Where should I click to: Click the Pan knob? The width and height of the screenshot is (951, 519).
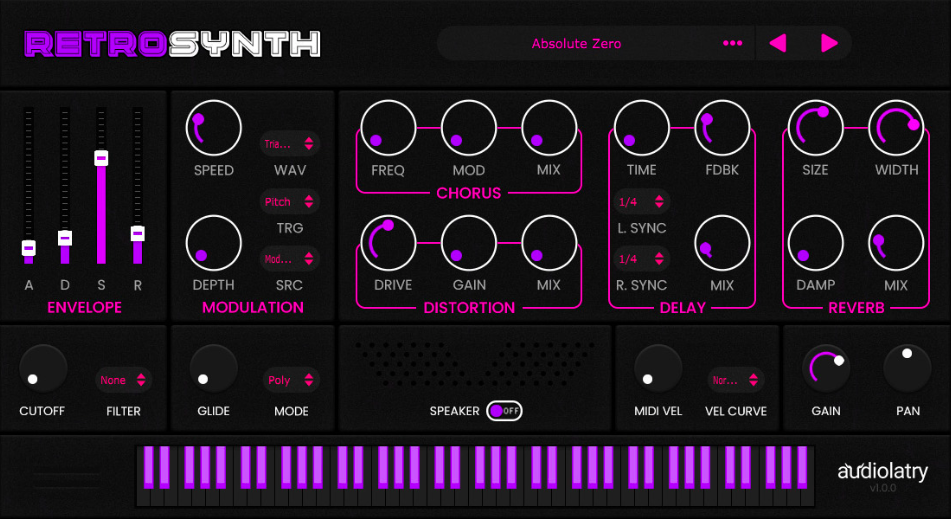click(x=907, y=369)
